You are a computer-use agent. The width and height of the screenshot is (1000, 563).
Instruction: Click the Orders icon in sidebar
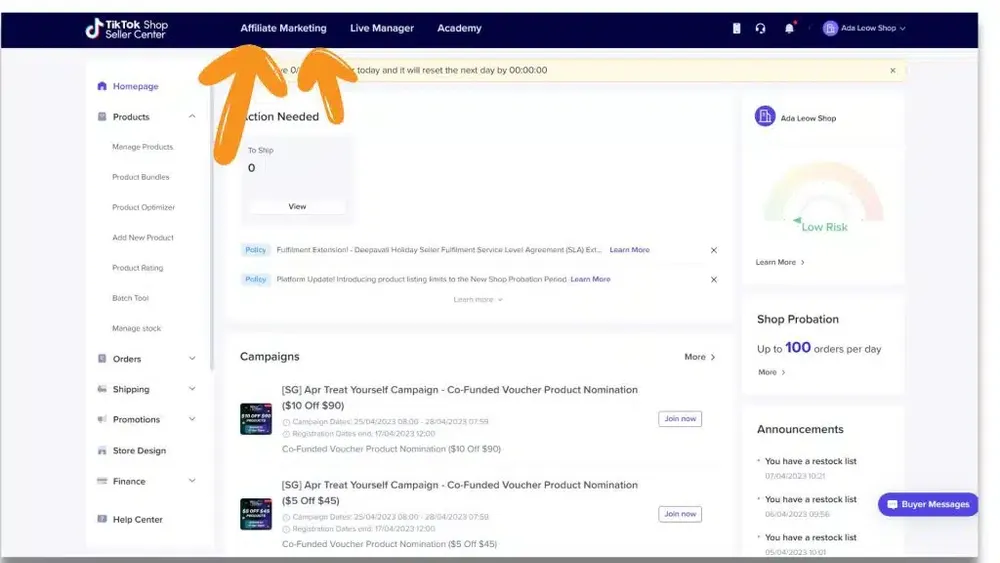click(x=102, y=359)
